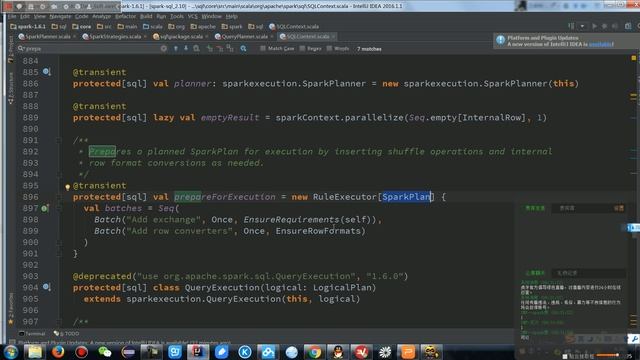The height and width of the screenshot is (360, 640).
Task: Open the Edit menu
Action: tap(25, 16)
